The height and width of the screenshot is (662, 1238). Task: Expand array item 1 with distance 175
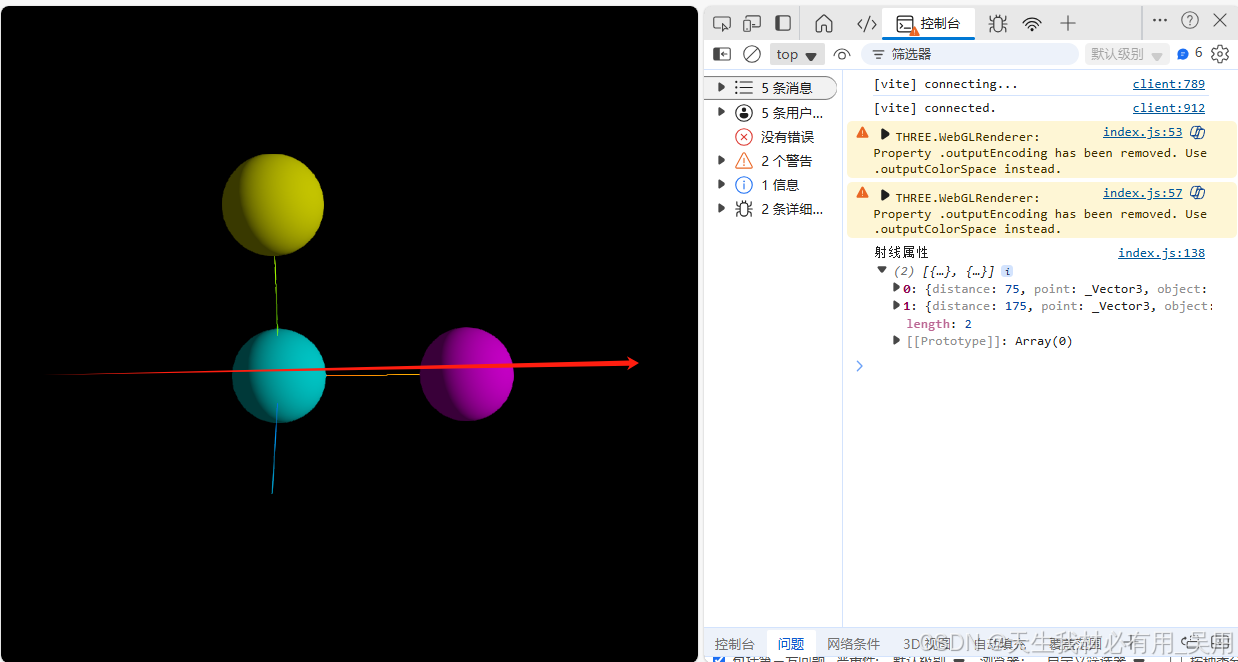pos(897,305)
